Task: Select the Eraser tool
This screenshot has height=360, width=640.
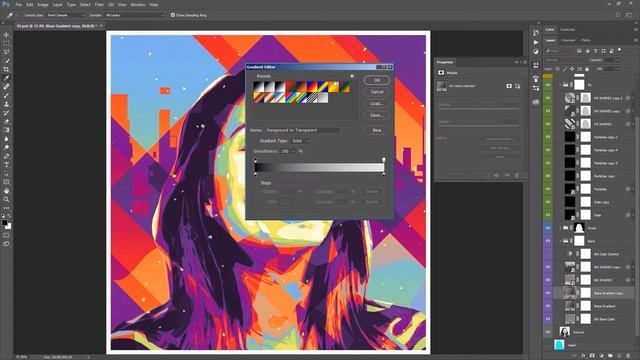Action: 6,122
